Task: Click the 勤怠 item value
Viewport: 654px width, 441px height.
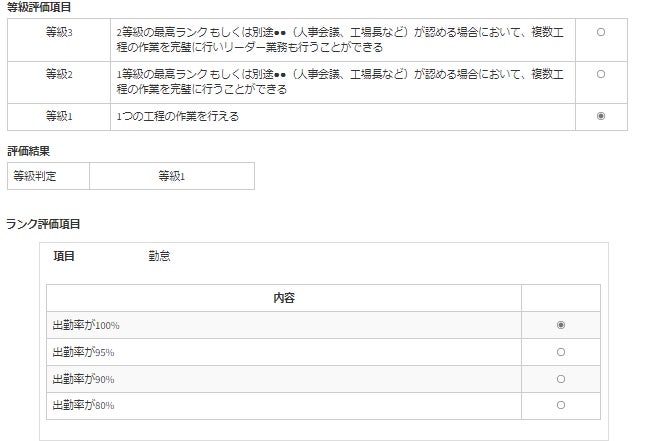Action: point(159,256)
